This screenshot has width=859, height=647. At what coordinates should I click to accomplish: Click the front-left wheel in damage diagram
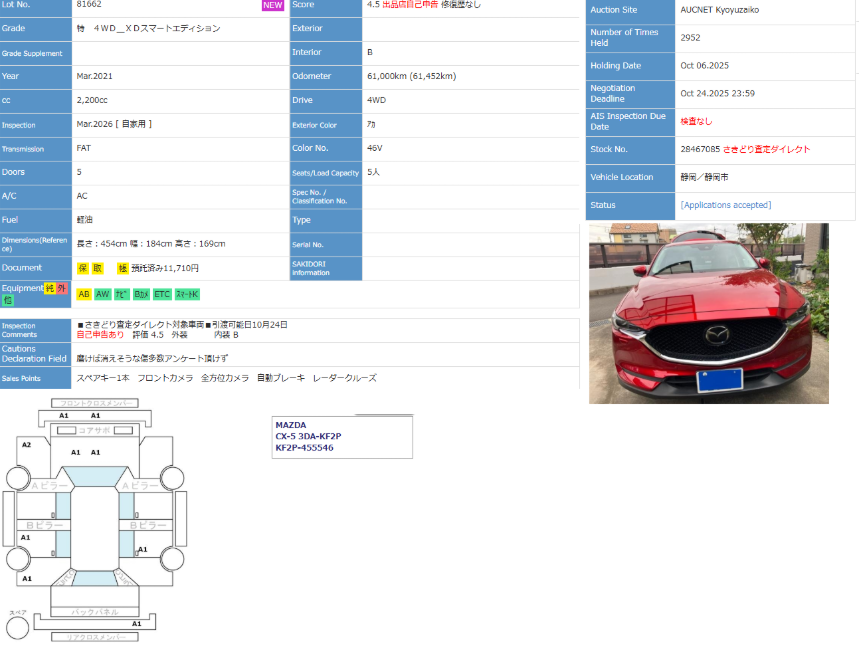[19, 478]
